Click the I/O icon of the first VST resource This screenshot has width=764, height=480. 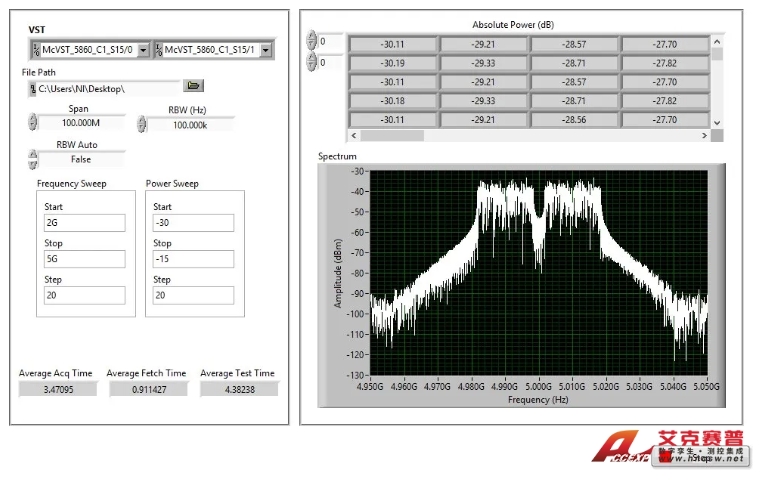click(36, 50)
